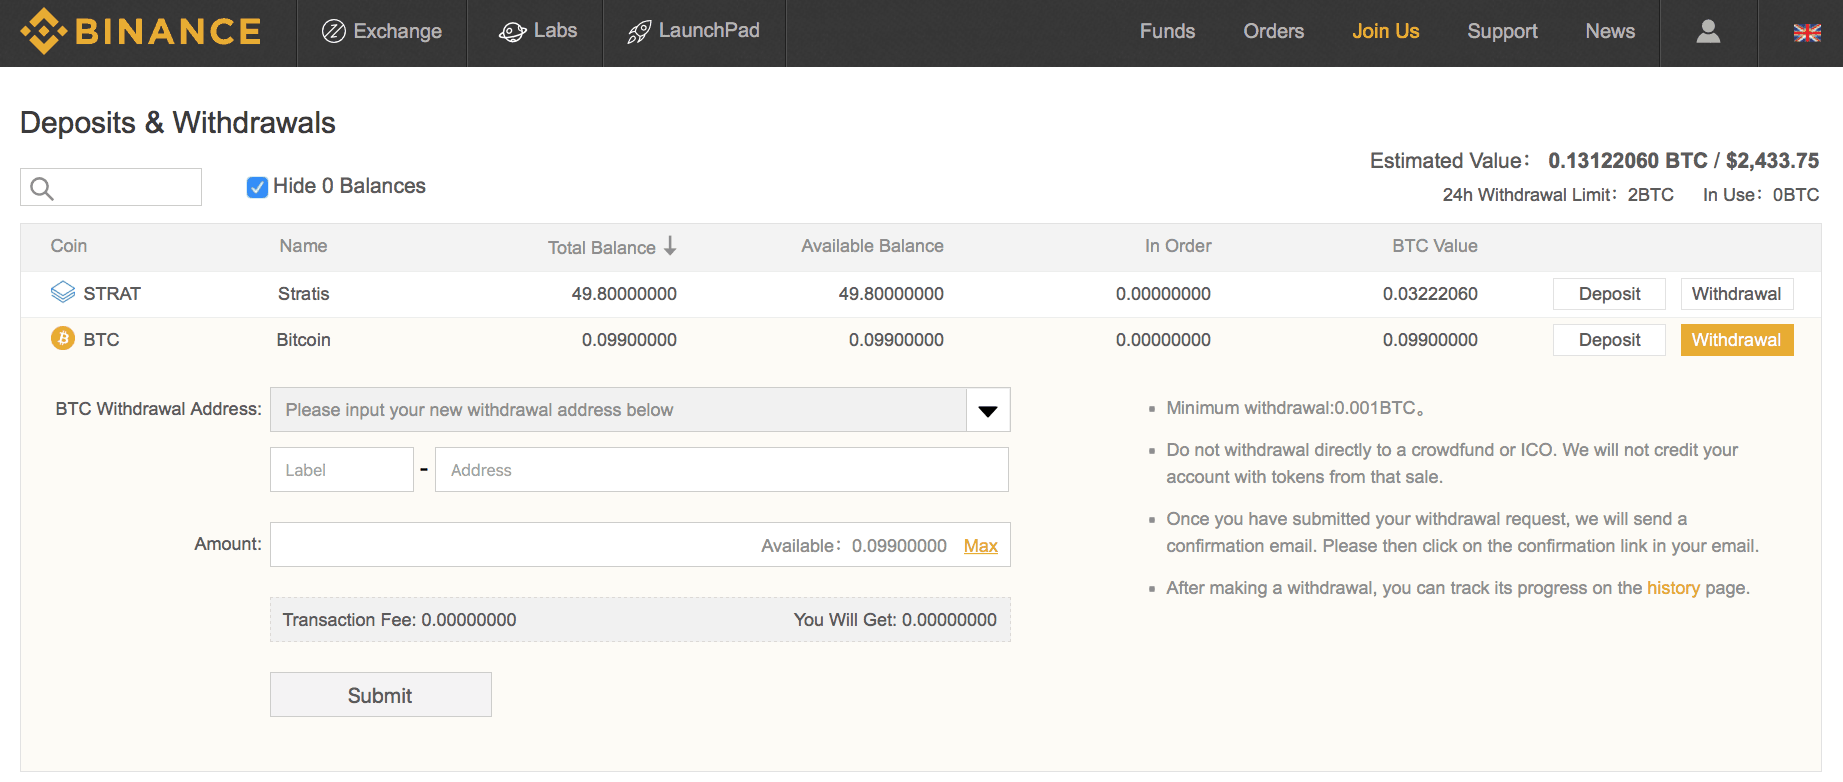Click into the address Label field

(x=341, y=470)
